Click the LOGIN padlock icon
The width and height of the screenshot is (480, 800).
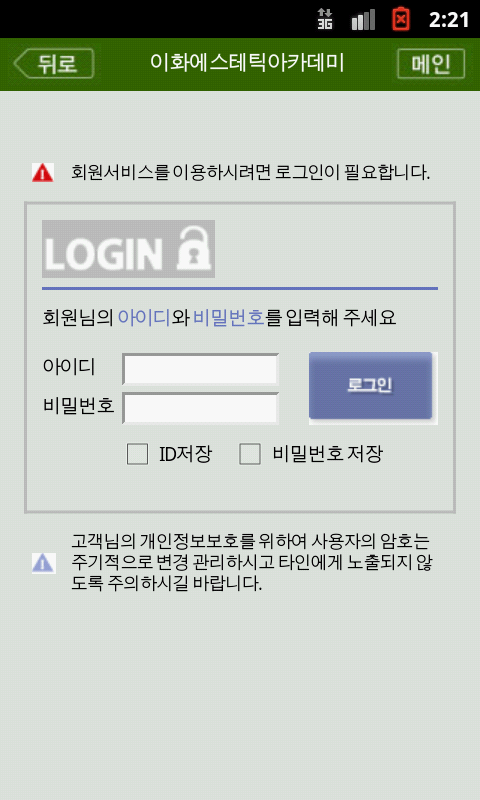pyautogui.click(x=194, y=249)
